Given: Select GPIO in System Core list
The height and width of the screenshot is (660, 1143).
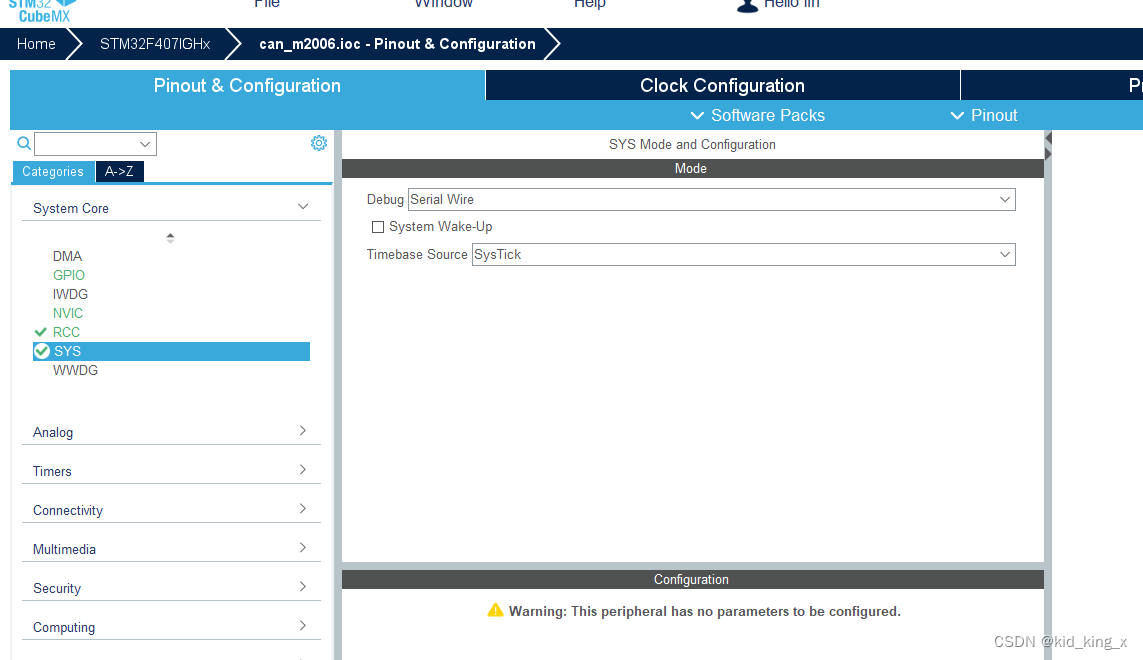Looking at the screenshot, I should [69, 275].
